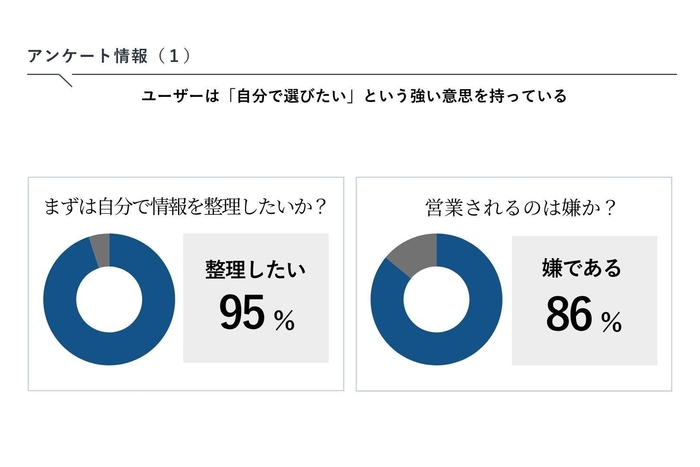Click the question 営業されるのは嫌か？
Viewport: 700px width, 467px height.
click(518, 208)
